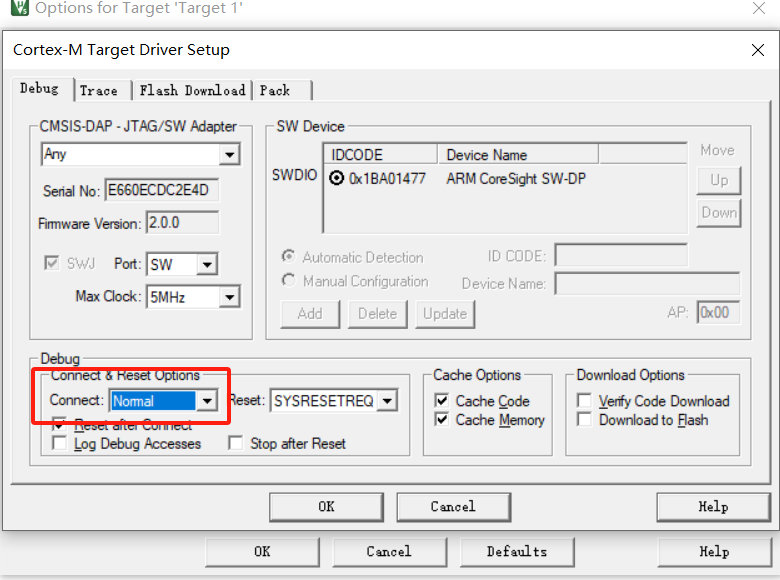Select the SWDIO radio button for 0x1BA01477

tap(337, 178)
